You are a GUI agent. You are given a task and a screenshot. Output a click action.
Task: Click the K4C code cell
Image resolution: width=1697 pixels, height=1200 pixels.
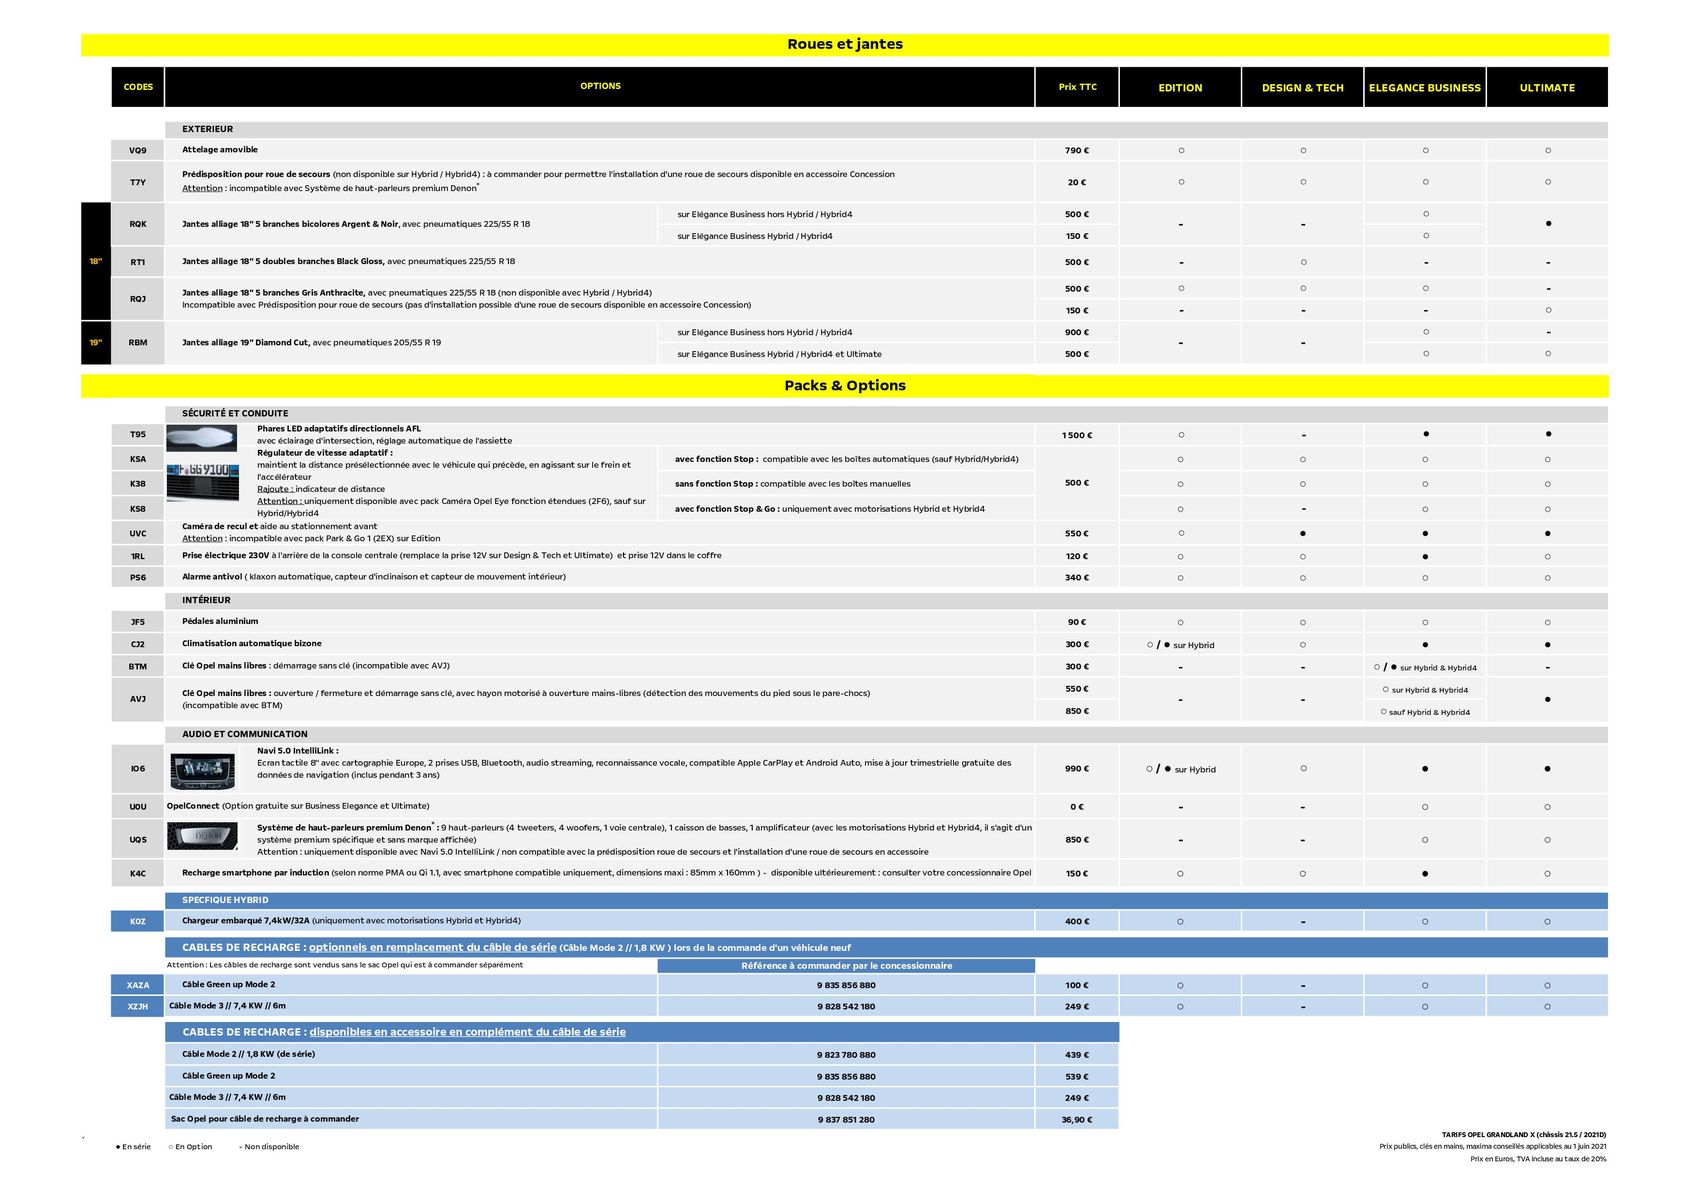(138, 873)
